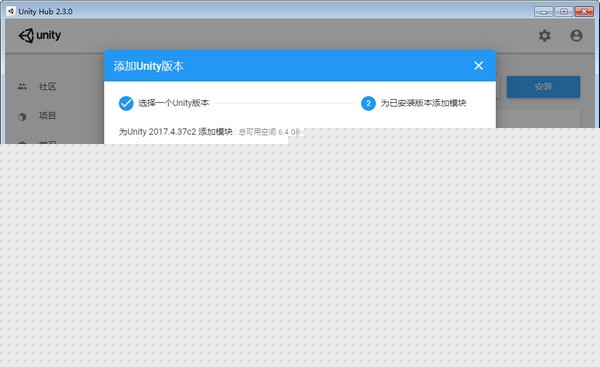Click the 添加Unity版本 dialog title
This screenshot has width=600, height=367.
[x=148, y=66]
